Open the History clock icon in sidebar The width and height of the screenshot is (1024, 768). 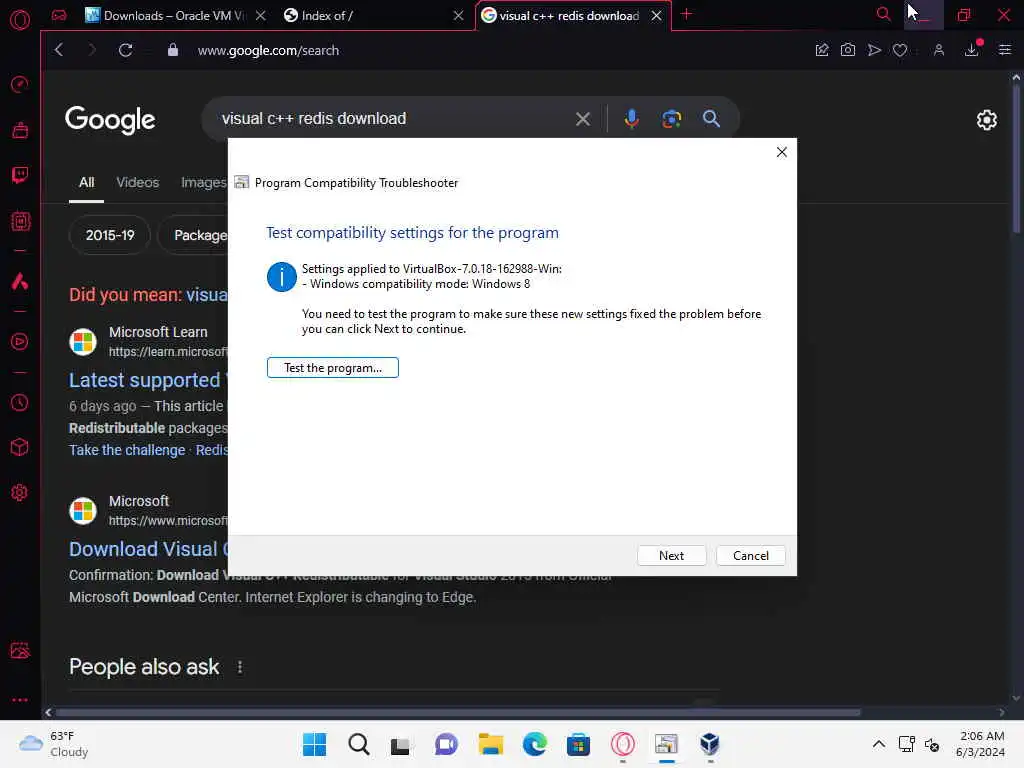click(x=20, y=402)
